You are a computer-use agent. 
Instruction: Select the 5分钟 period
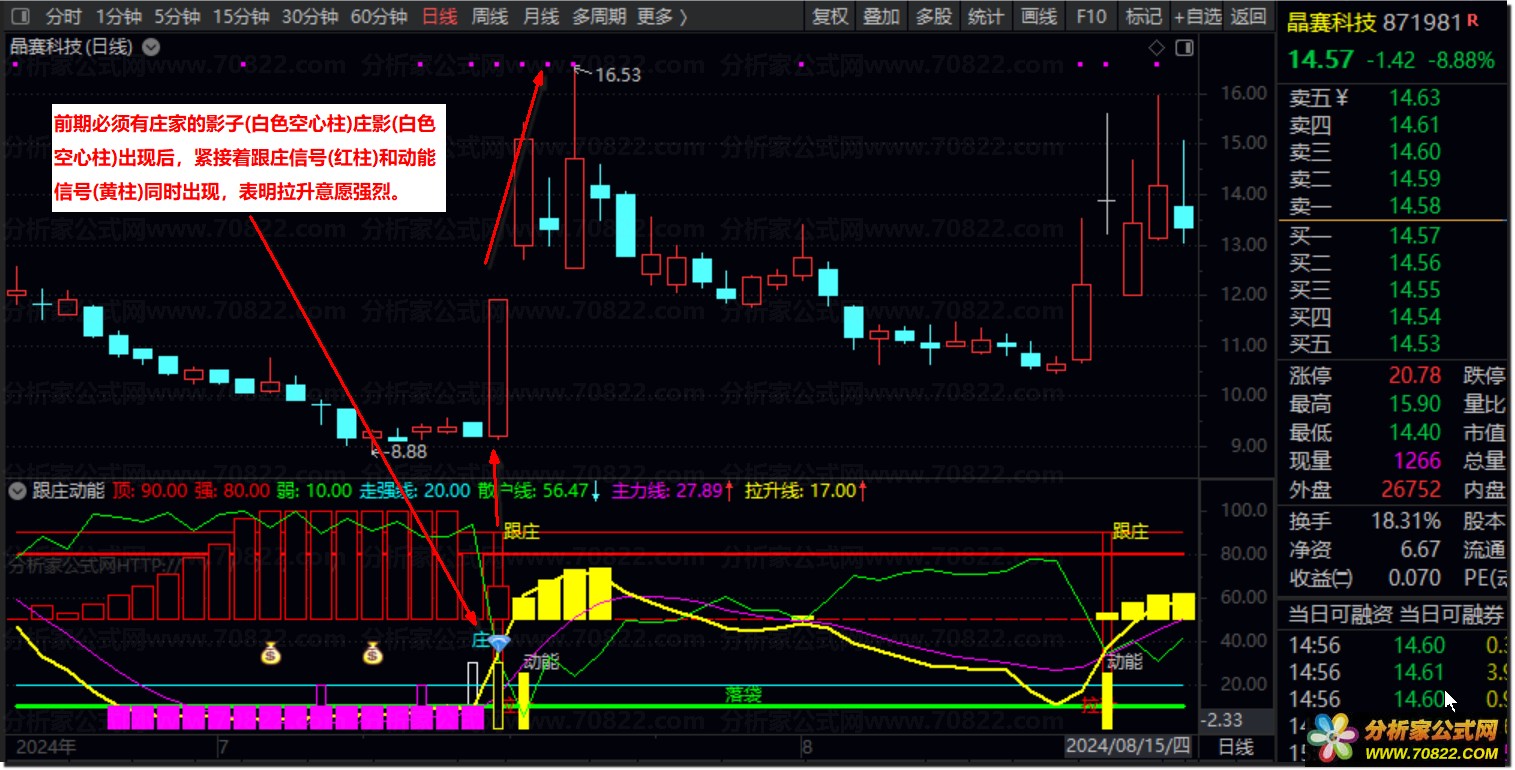(x=177, y=16)
